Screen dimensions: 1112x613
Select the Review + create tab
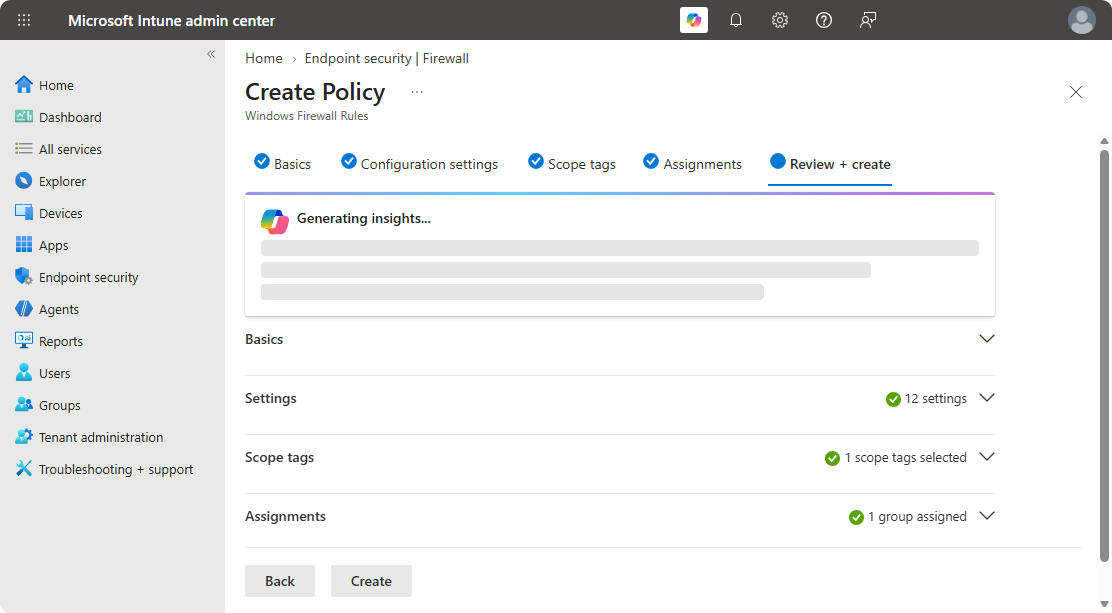pyautogui.click(x=830, y=163)
